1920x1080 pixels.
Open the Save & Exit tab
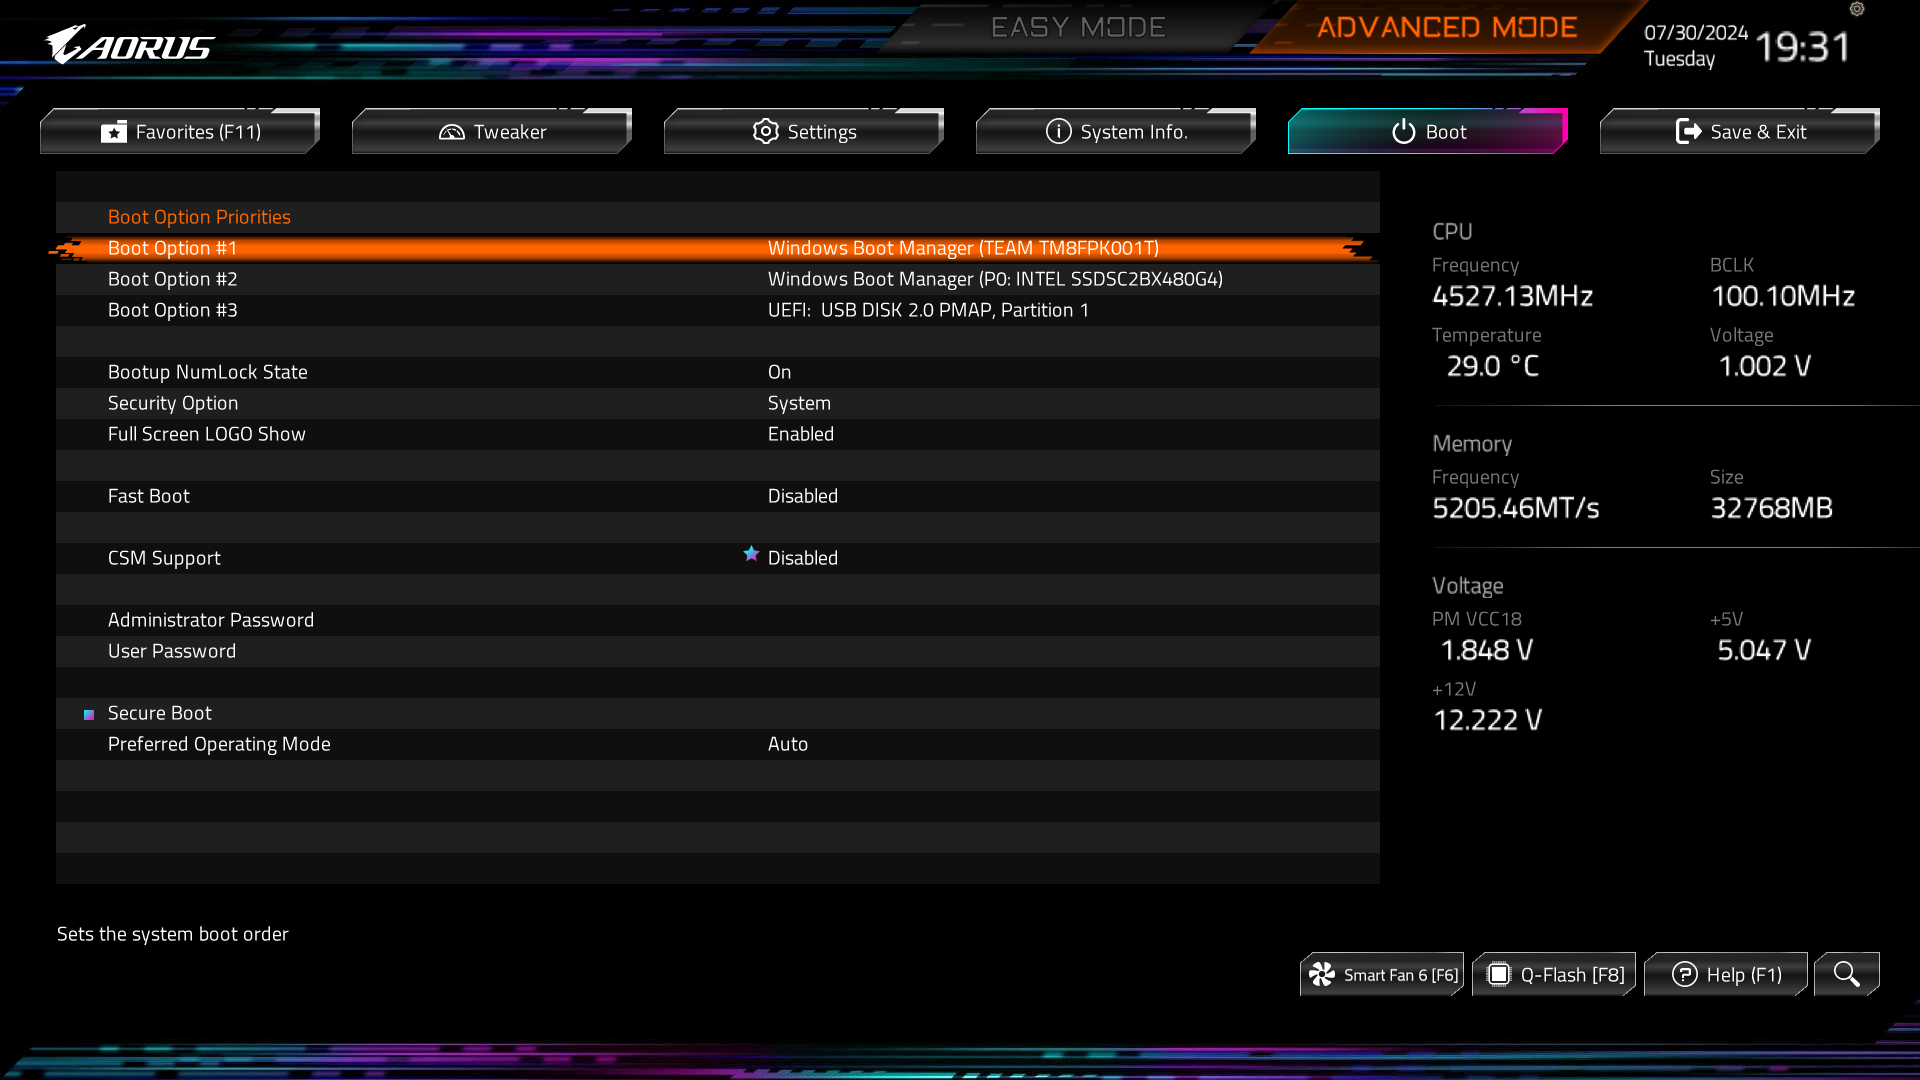click(1740, 132)
